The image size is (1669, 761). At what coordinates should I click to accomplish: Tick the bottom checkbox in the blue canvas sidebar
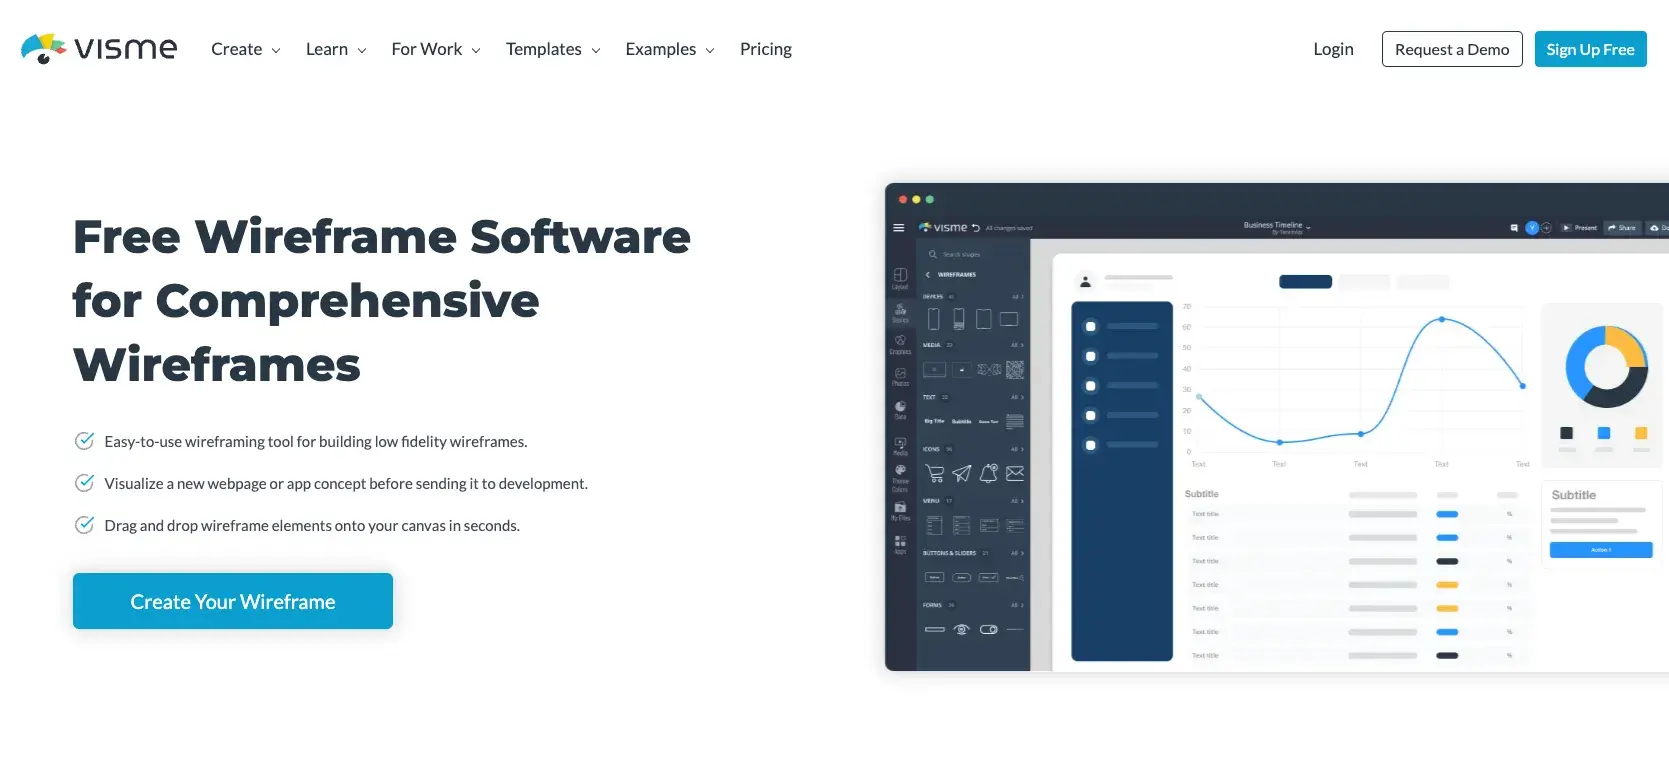pos(1090,445)
